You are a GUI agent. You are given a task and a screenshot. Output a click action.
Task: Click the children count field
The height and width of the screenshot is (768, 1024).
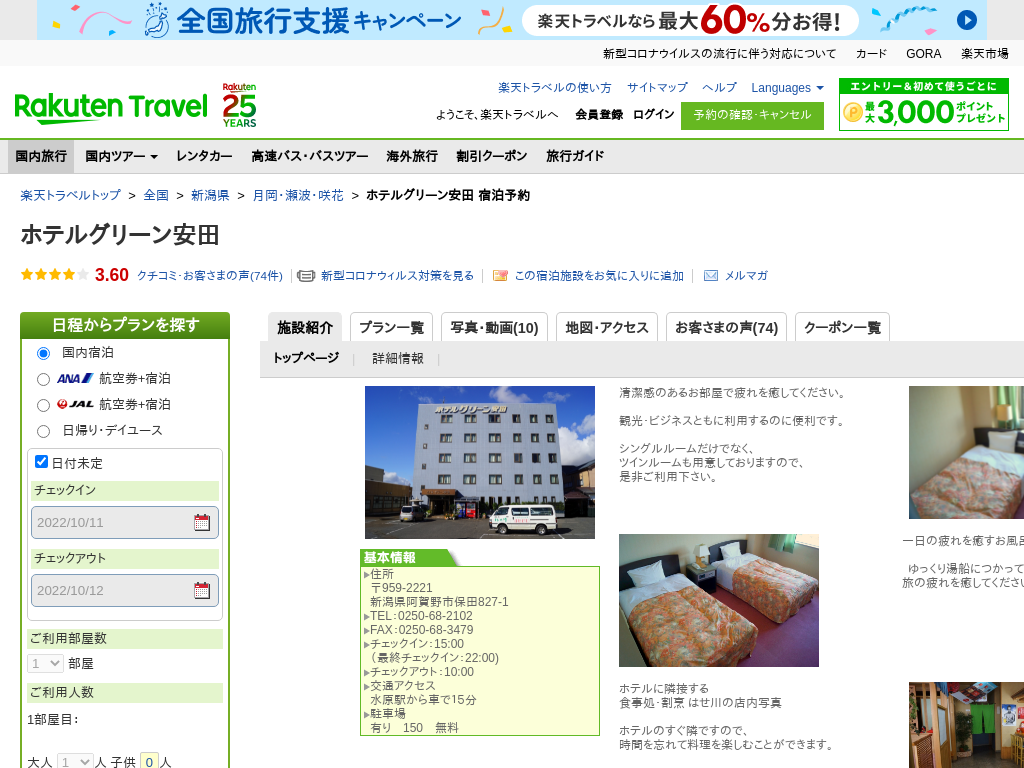[x=150, y=761]
